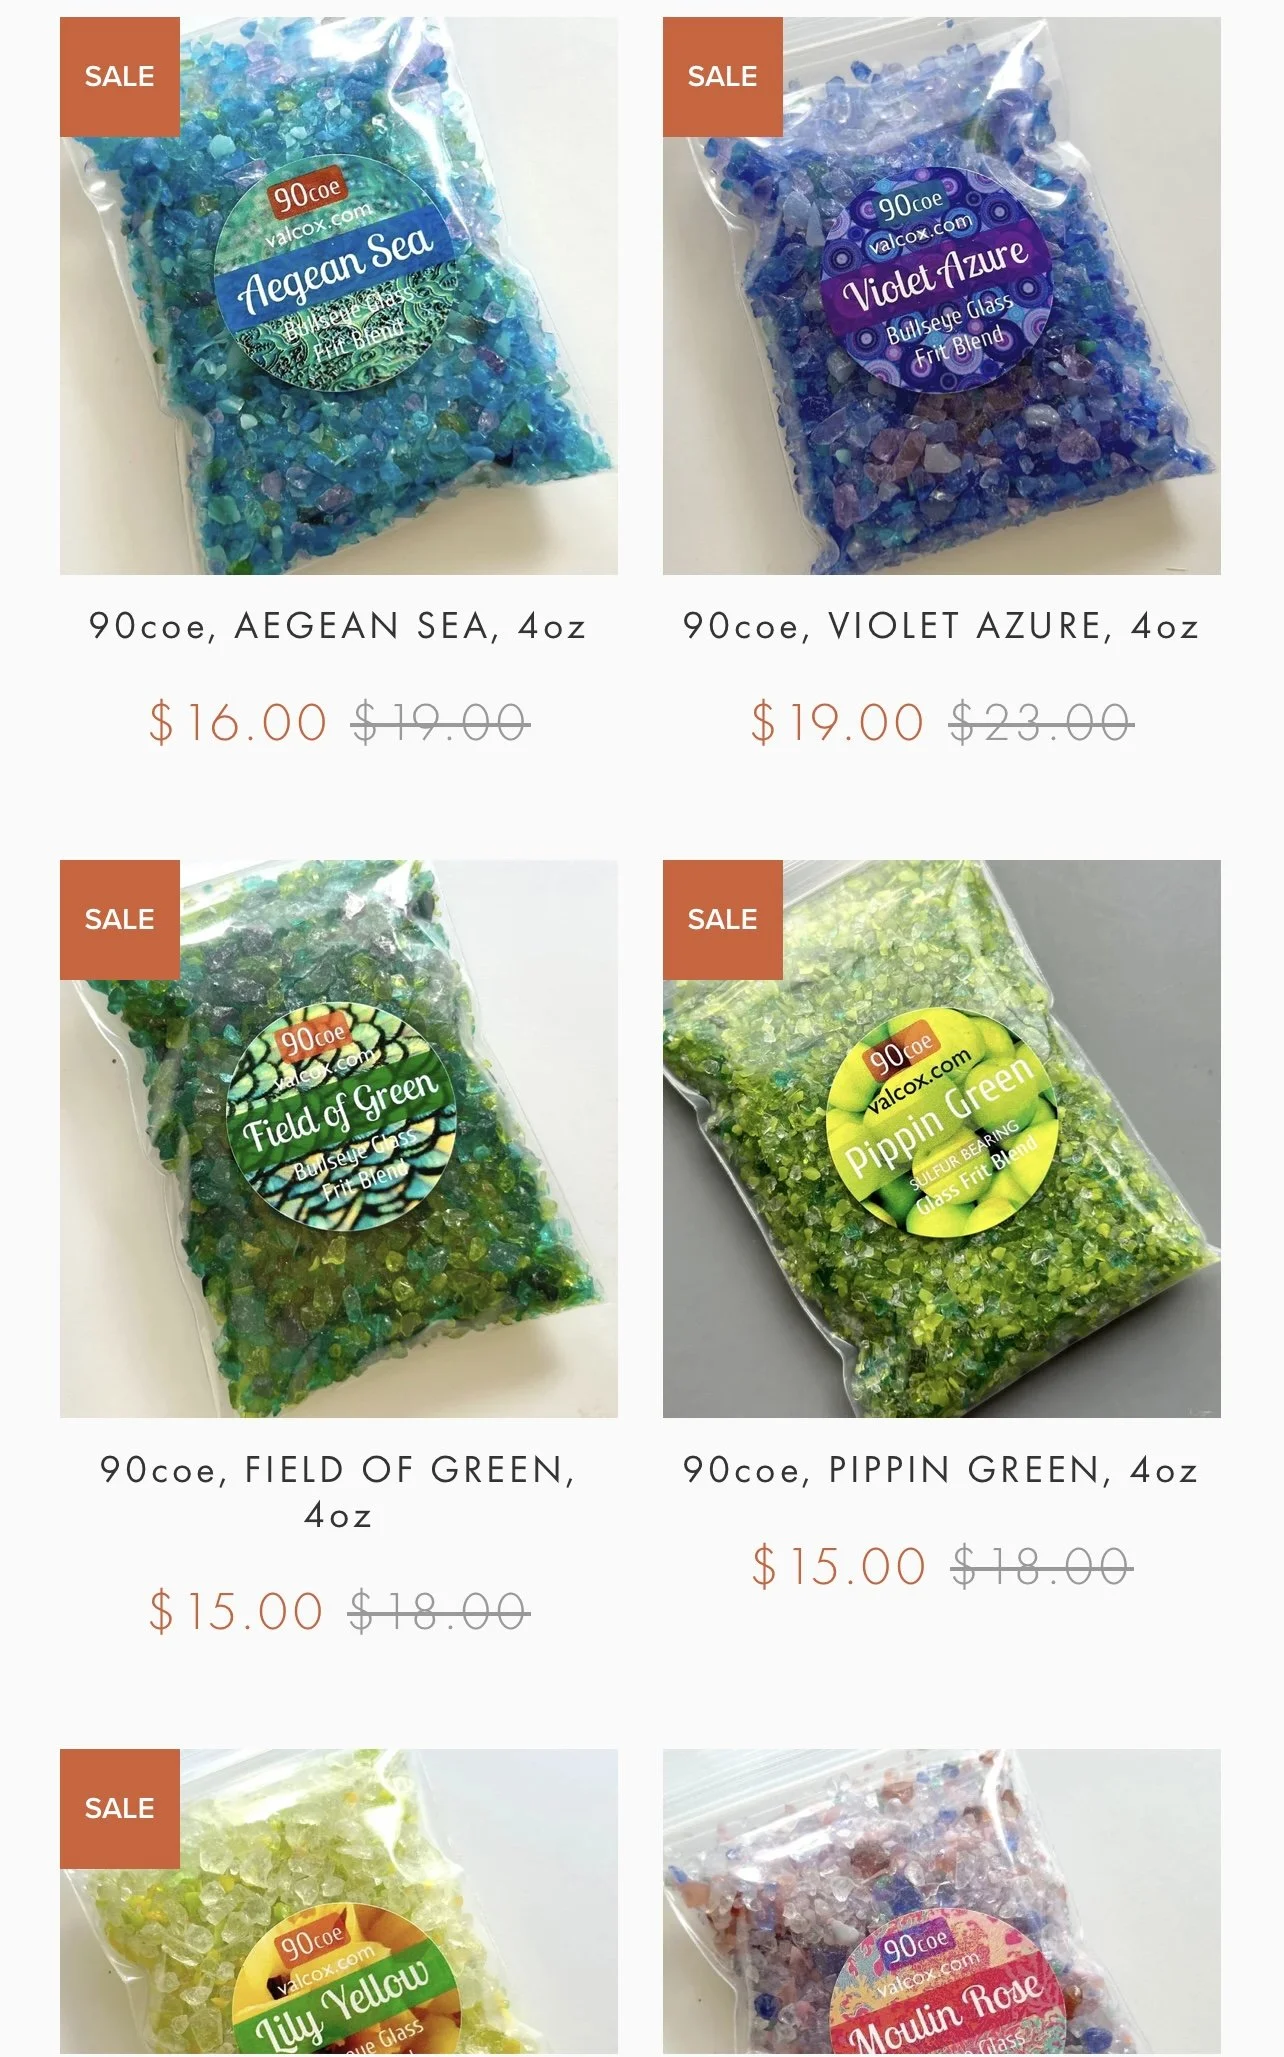Click the '90coe, FIELD OF GREEN, 4oz' title
The width and height of the screenshot is (1284, 2057).
[x=338, y=1492]
